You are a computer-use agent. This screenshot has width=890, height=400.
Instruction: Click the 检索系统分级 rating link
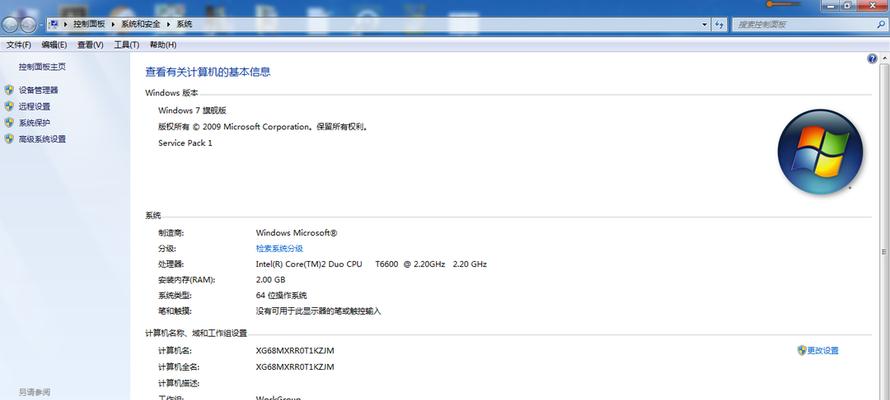[x=279, y=249]
